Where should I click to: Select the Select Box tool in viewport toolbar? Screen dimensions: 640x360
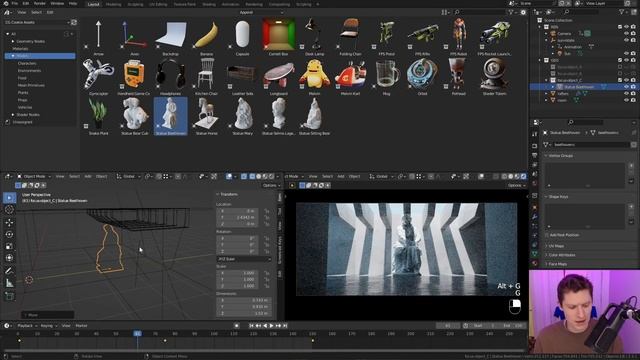[9, 198]
